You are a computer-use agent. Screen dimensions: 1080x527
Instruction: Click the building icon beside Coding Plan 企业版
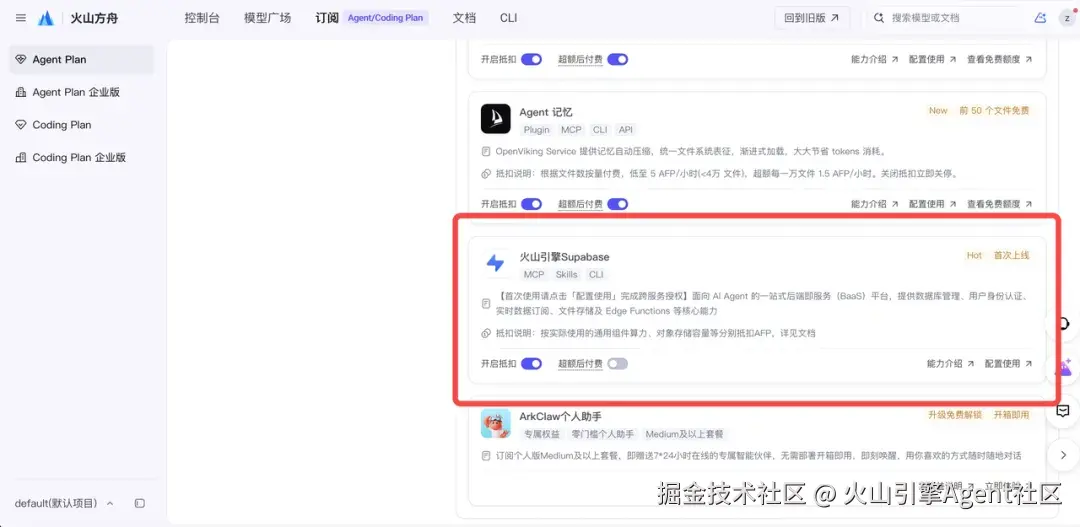20,157
